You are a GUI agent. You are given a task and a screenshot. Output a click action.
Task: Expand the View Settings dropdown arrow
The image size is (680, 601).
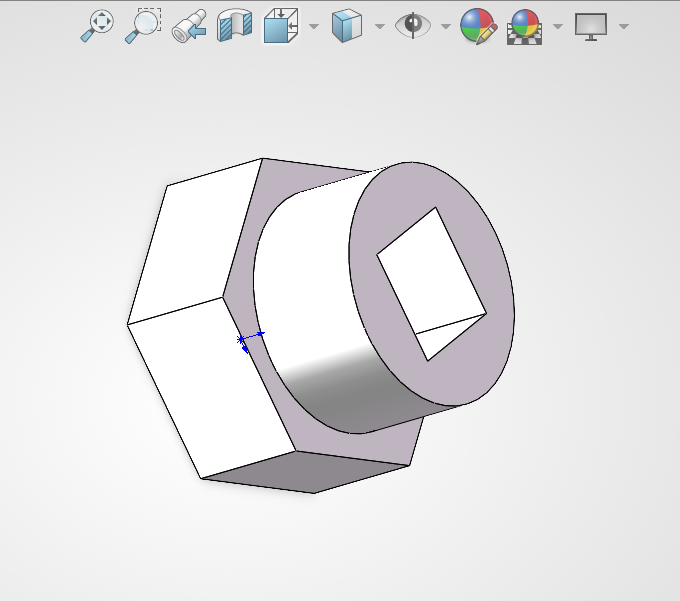pyautogui.click(x=624, y=26)
